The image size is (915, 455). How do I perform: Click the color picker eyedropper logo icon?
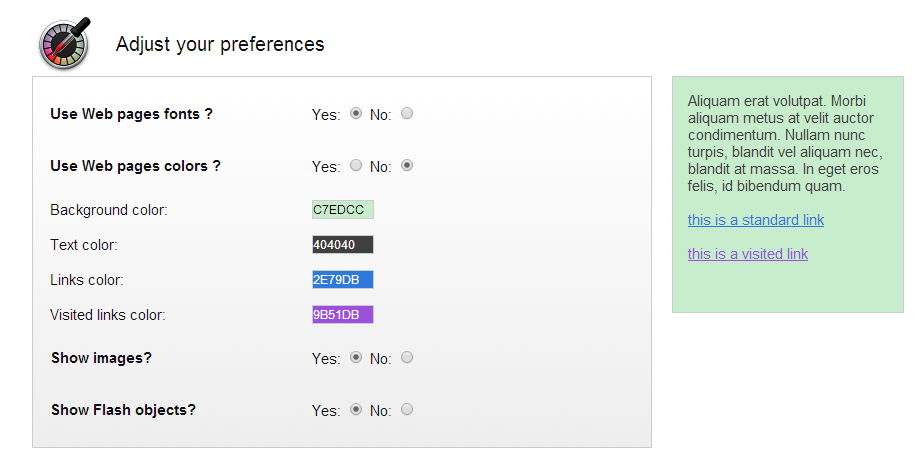(x=65, y=45)
